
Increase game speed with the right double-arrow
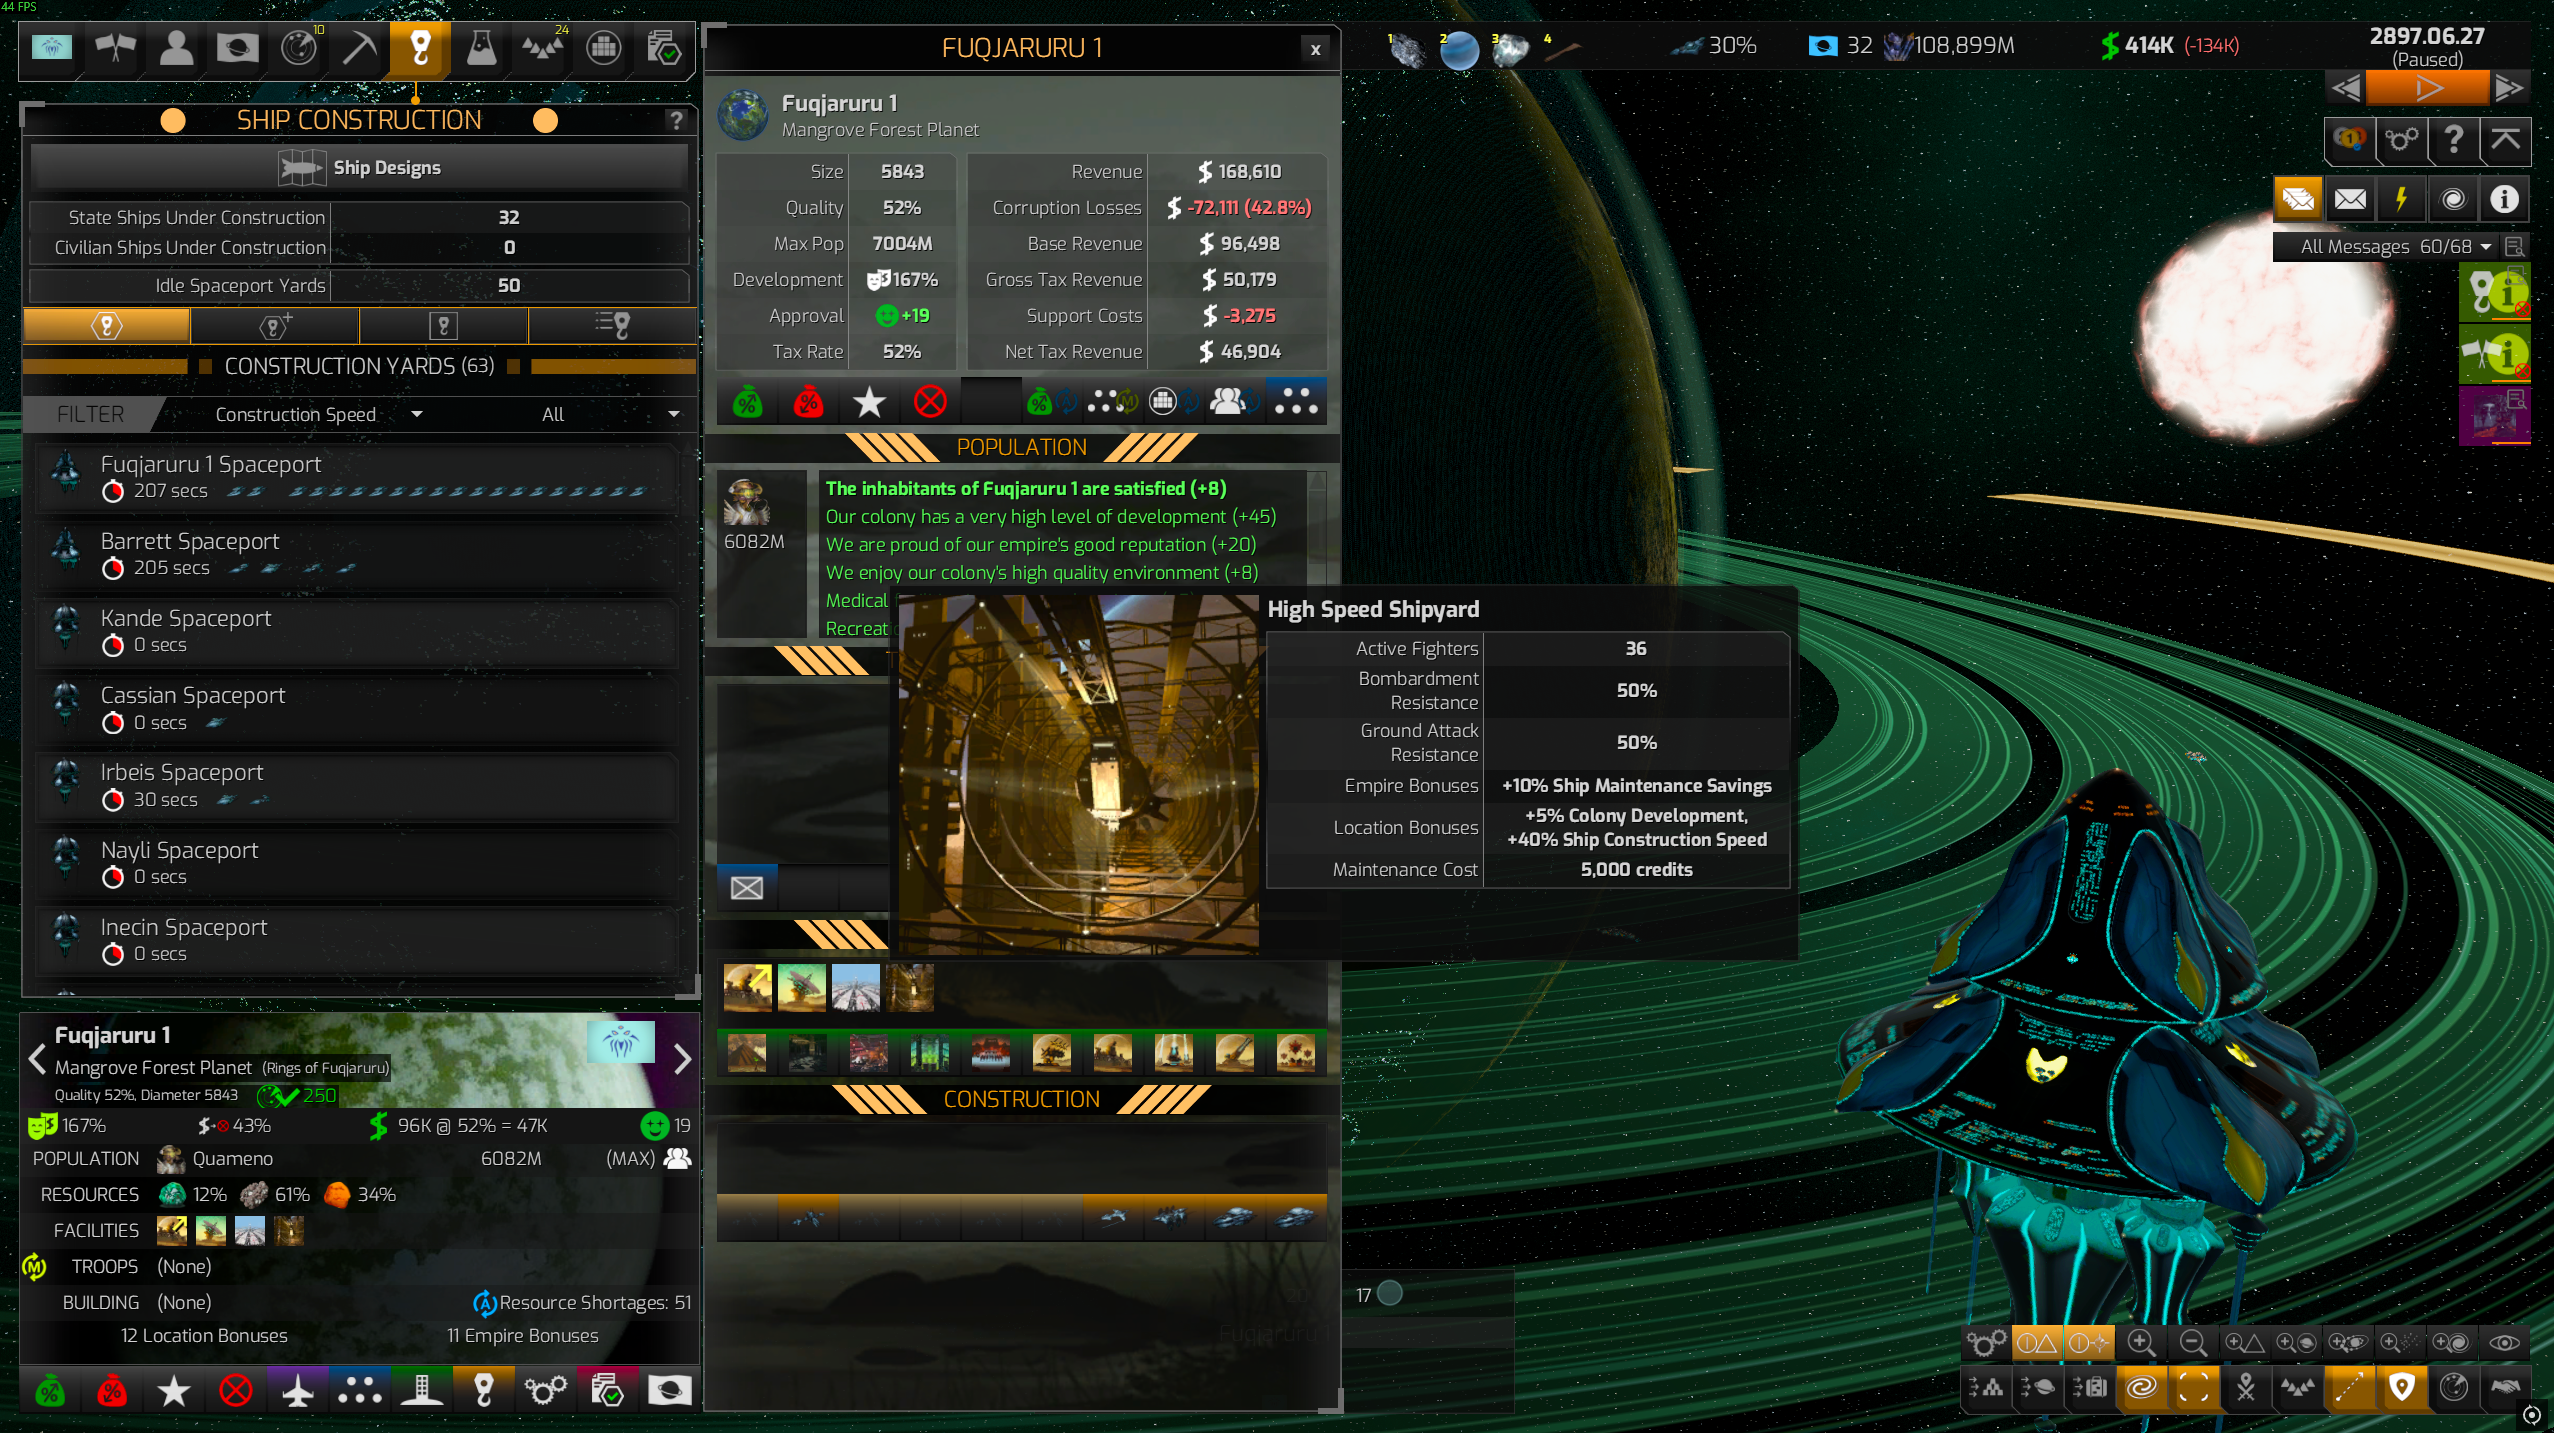click(2509, 89)
